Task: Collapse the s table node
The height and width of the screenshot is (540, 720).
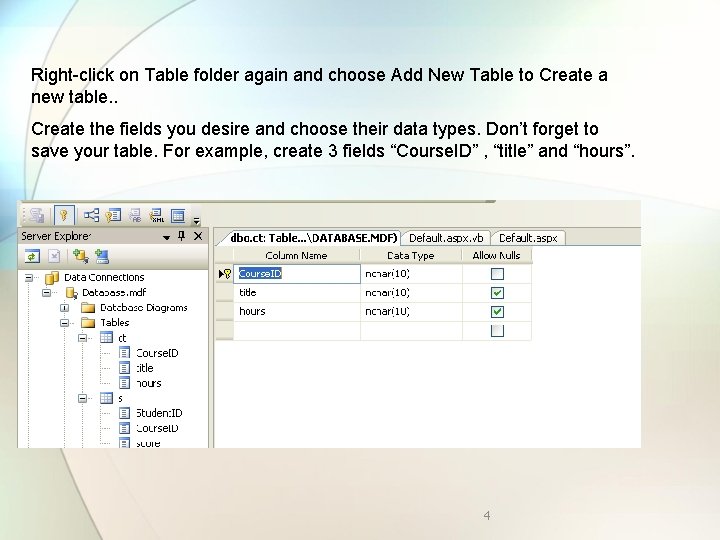Action: [83, 398]
